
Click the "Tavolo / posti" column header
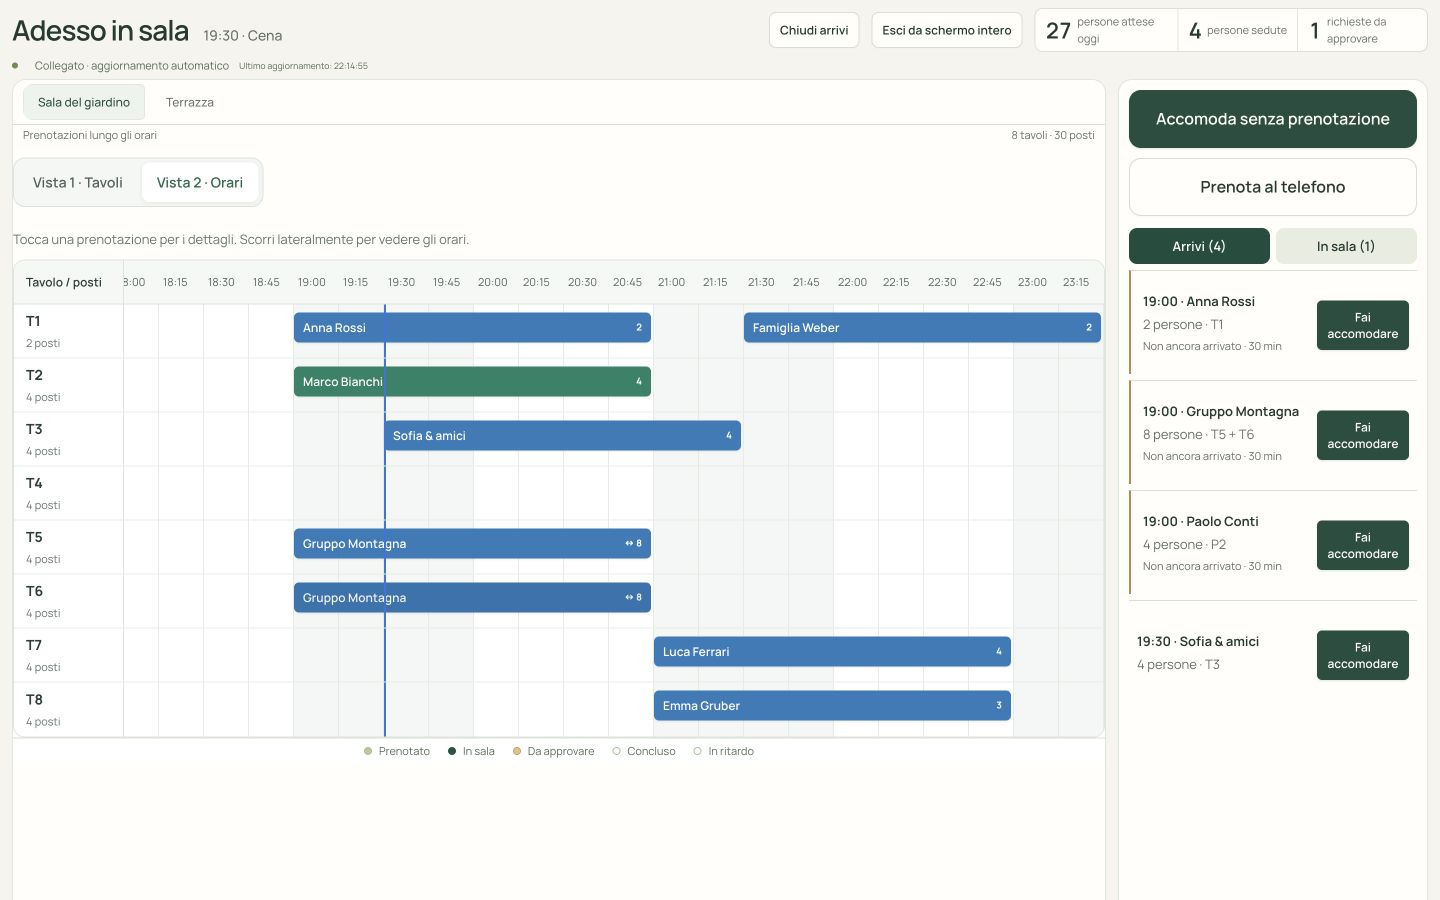pyautogui.click(x=64, y=283)
